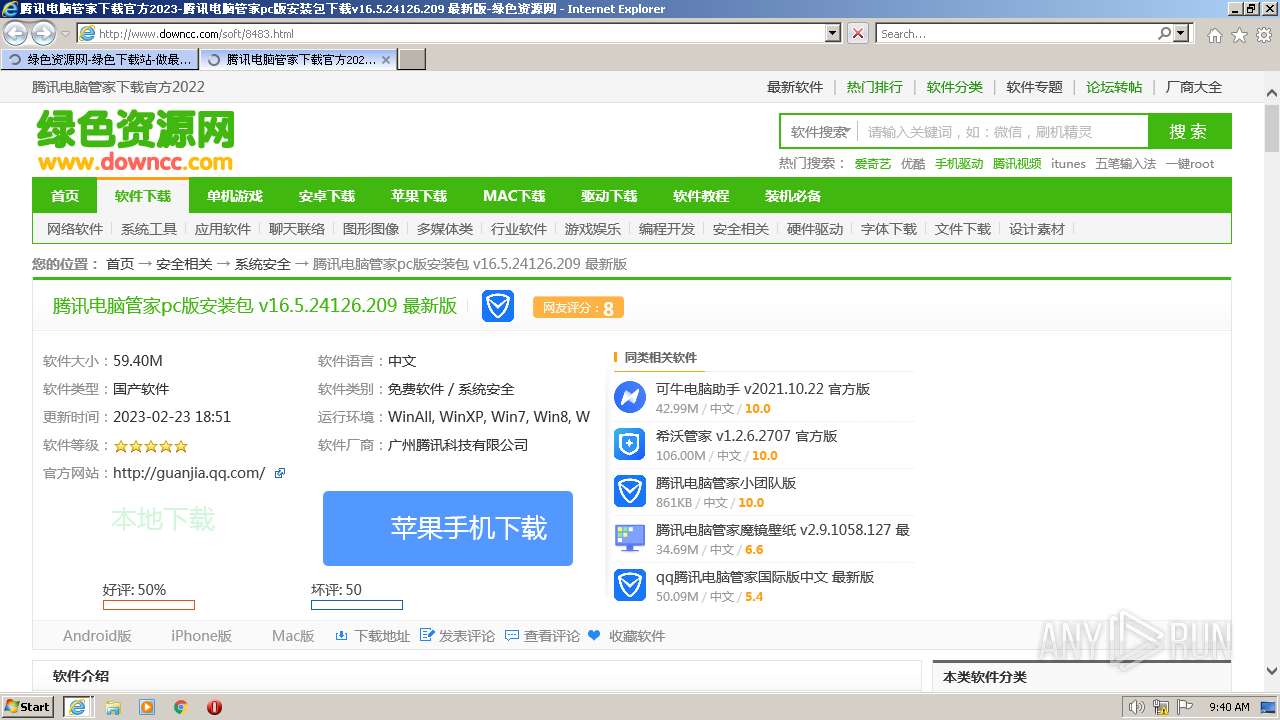Open the MAC下载 navigation menu item

click(x=514, y=196)
